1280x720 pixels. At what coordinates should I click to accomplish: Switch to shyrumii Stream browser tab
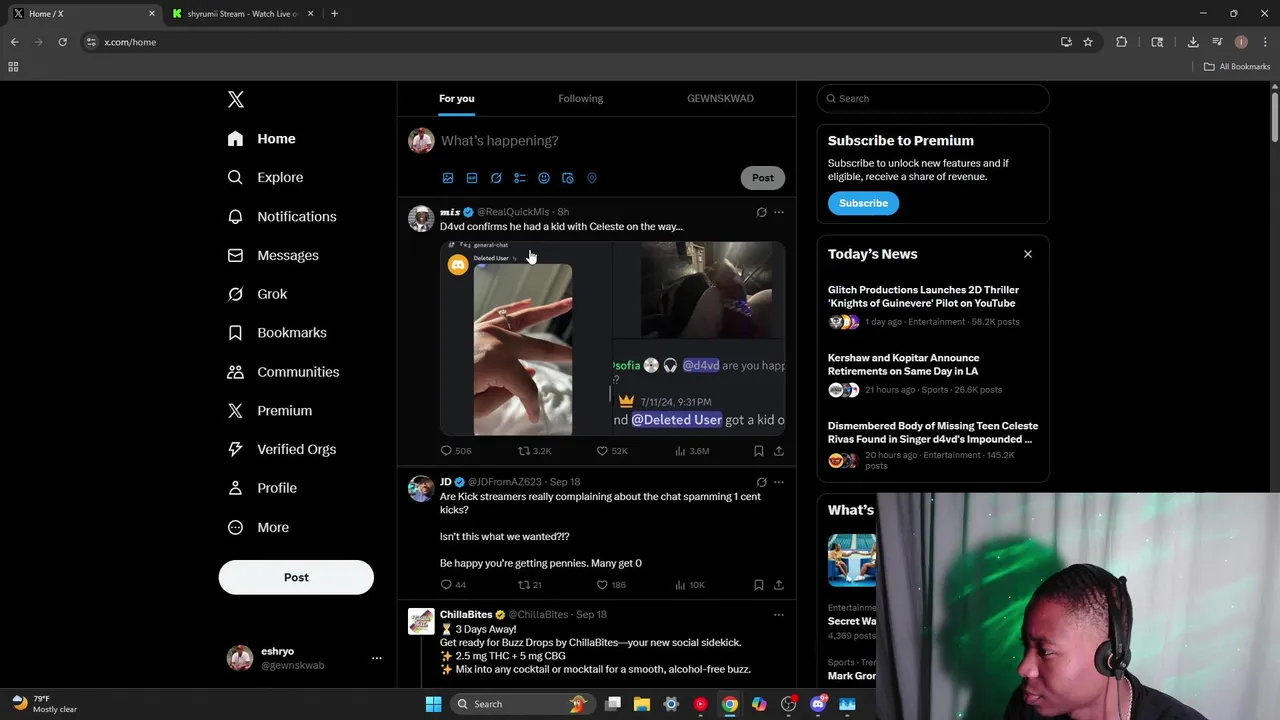click(242, 14)
